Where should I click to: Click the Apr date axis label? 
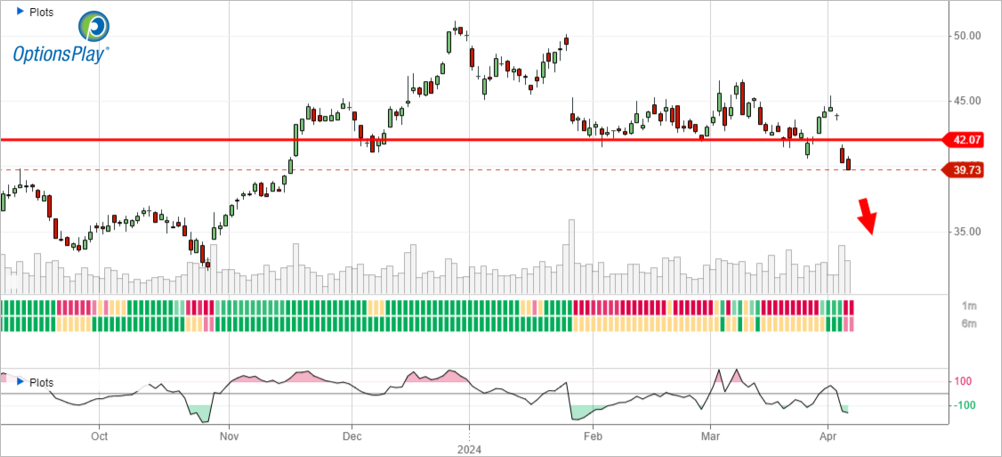(828, 436)
